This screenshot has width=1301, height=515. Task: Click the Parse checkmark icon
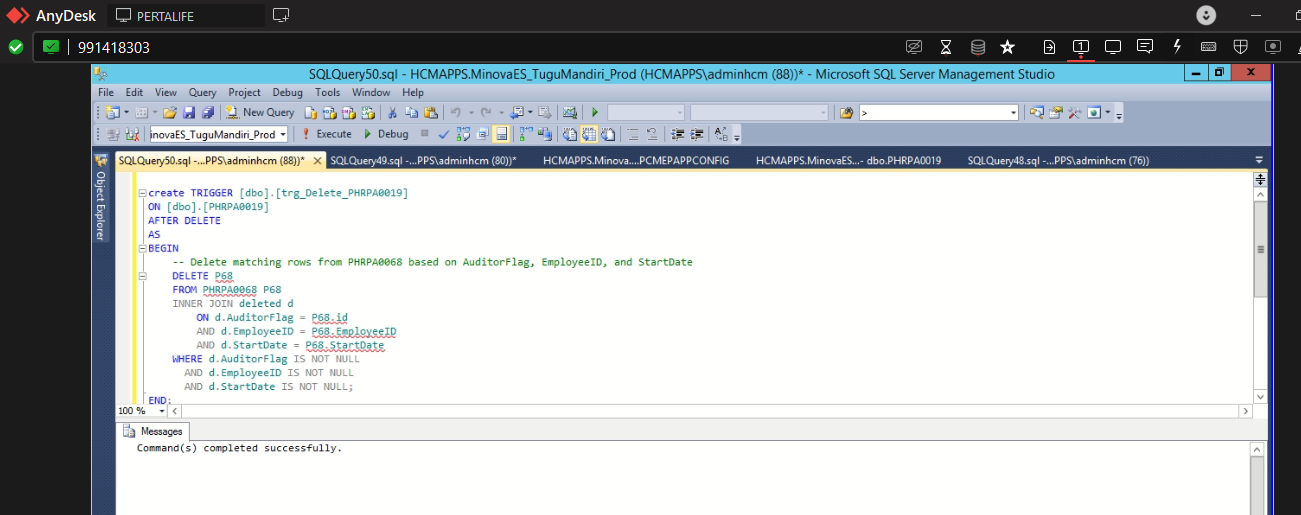(x=443, y=133)
